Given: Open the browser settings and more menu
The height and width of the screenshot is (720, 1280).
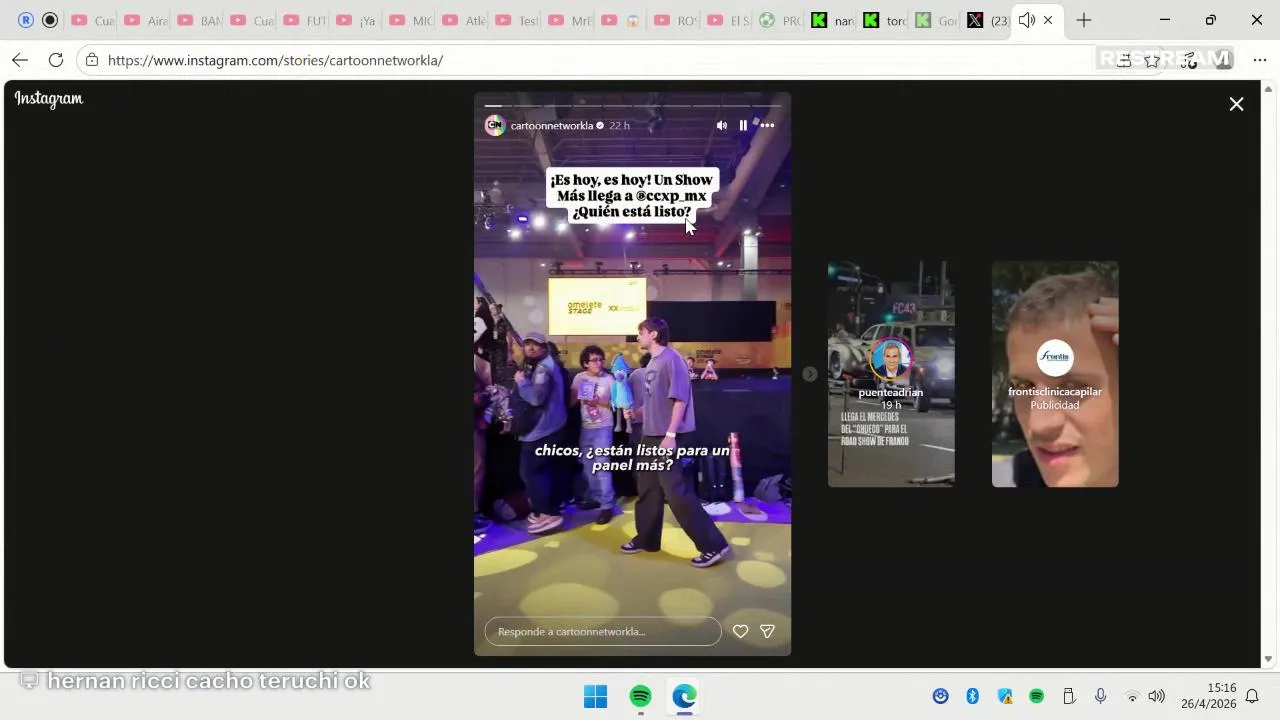Looking at the screenshot, I should pos(1259,60).
